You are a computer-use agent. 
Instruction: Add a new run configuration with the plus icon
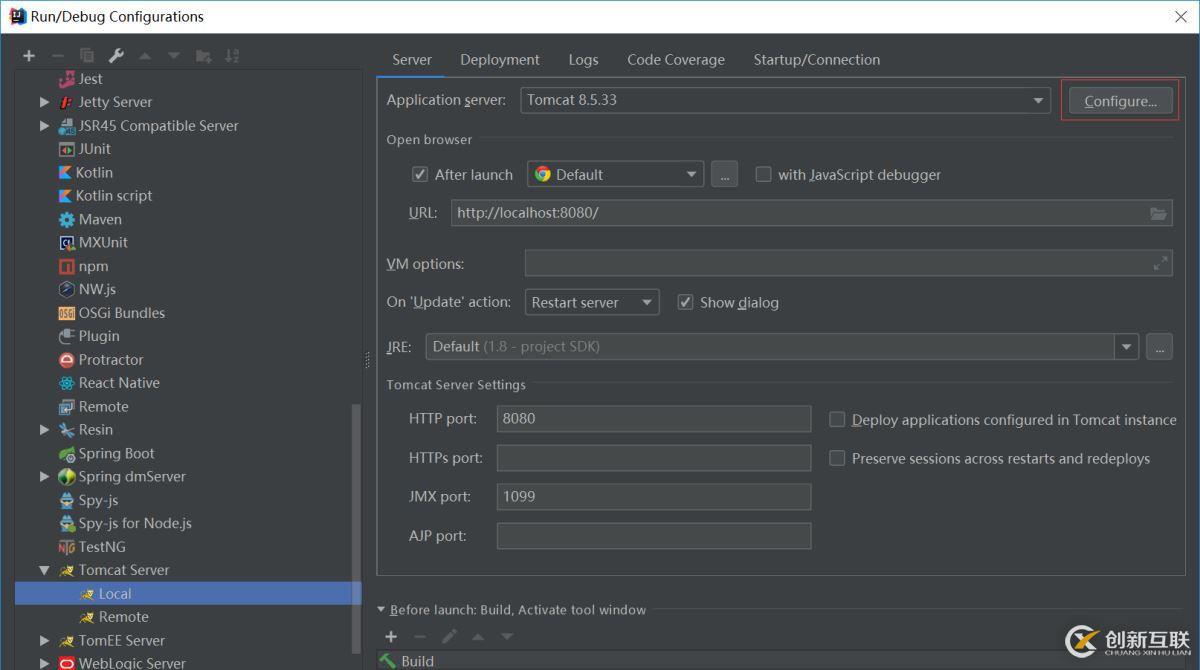tap(28, 55)
